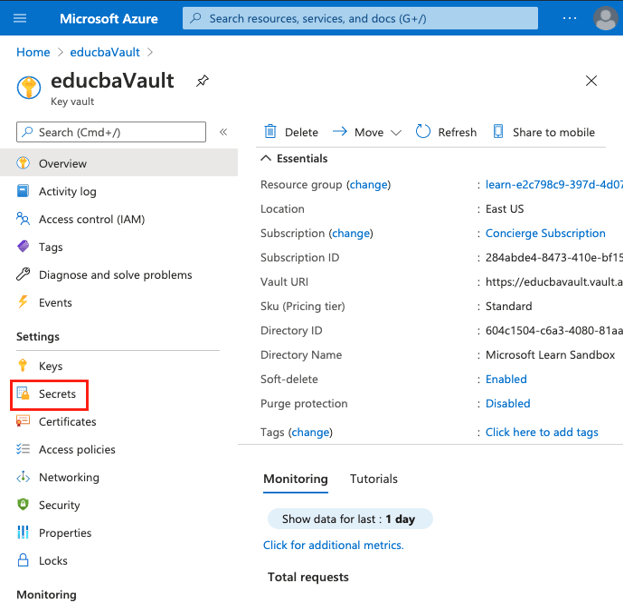
Task: Click the Overview key icon
Action: pyautogui.click(x=23, y=163)
